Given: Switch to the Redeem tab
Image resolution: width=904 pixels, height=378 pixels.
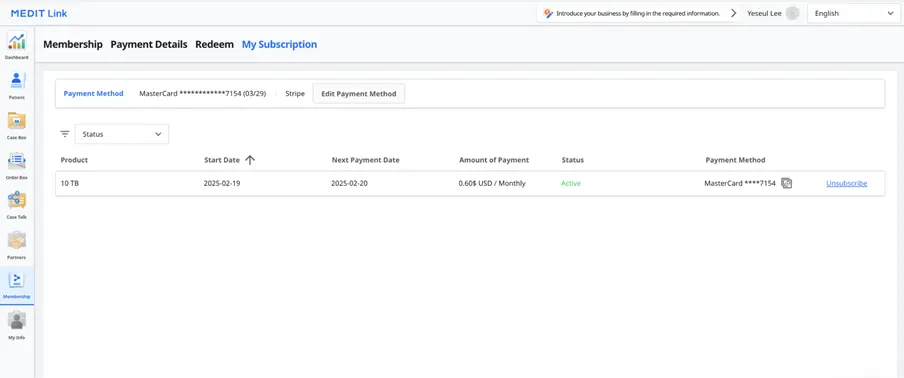Looking at the screenshot, I should coord(214,44).
